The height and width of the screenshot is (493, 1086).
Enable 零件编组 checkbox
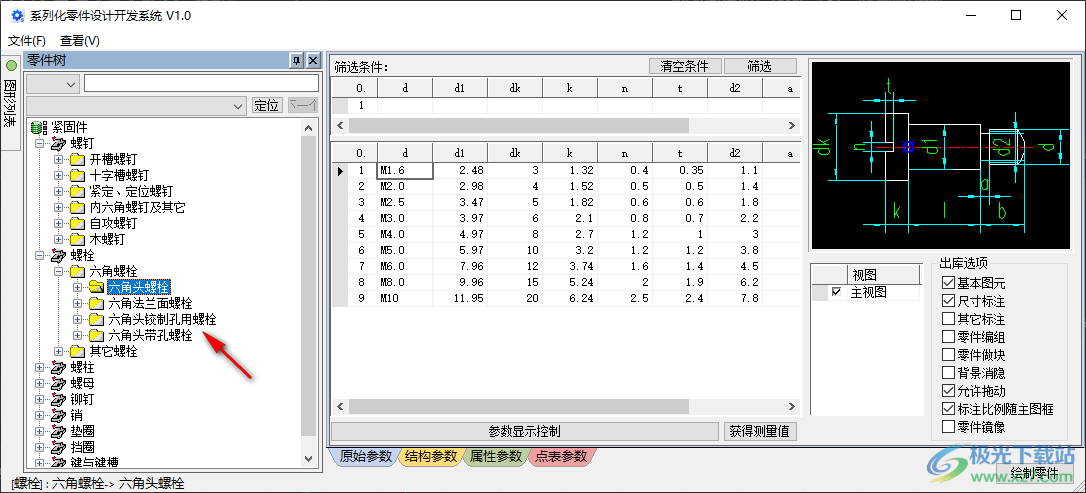[x=948, y=337]
